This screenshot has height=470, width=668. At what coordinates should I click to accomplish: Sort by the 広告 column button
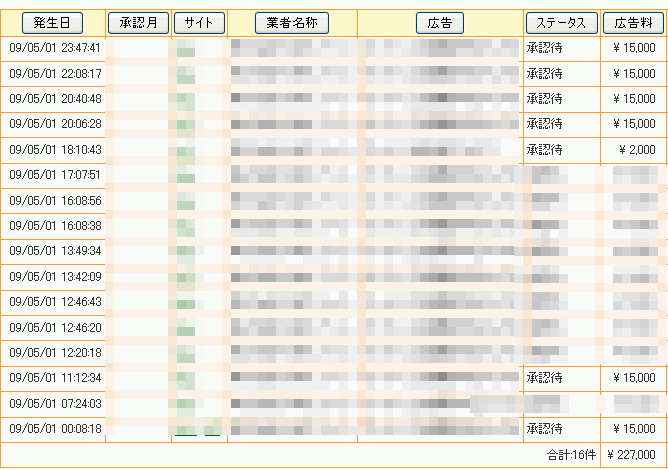[440, 23]
